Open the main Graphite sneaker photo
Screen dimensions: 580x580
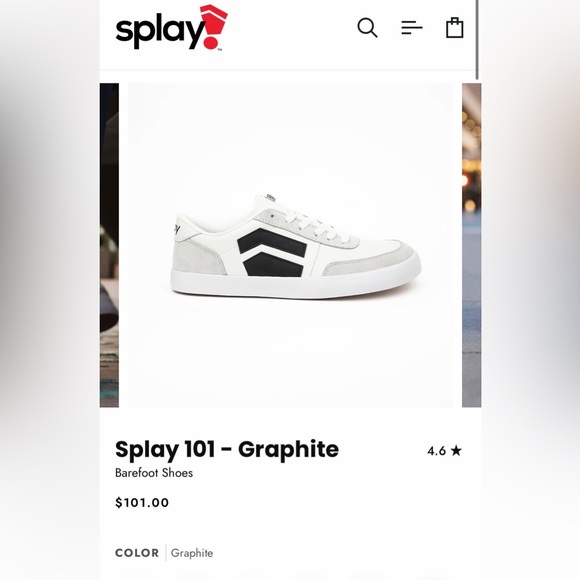coord(290,245)
